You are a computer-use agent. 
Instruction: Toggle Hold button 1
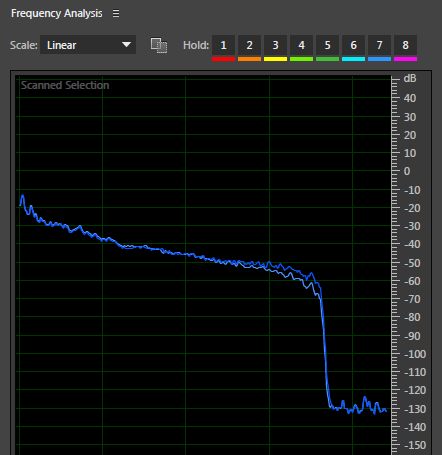tap(223, 45)
